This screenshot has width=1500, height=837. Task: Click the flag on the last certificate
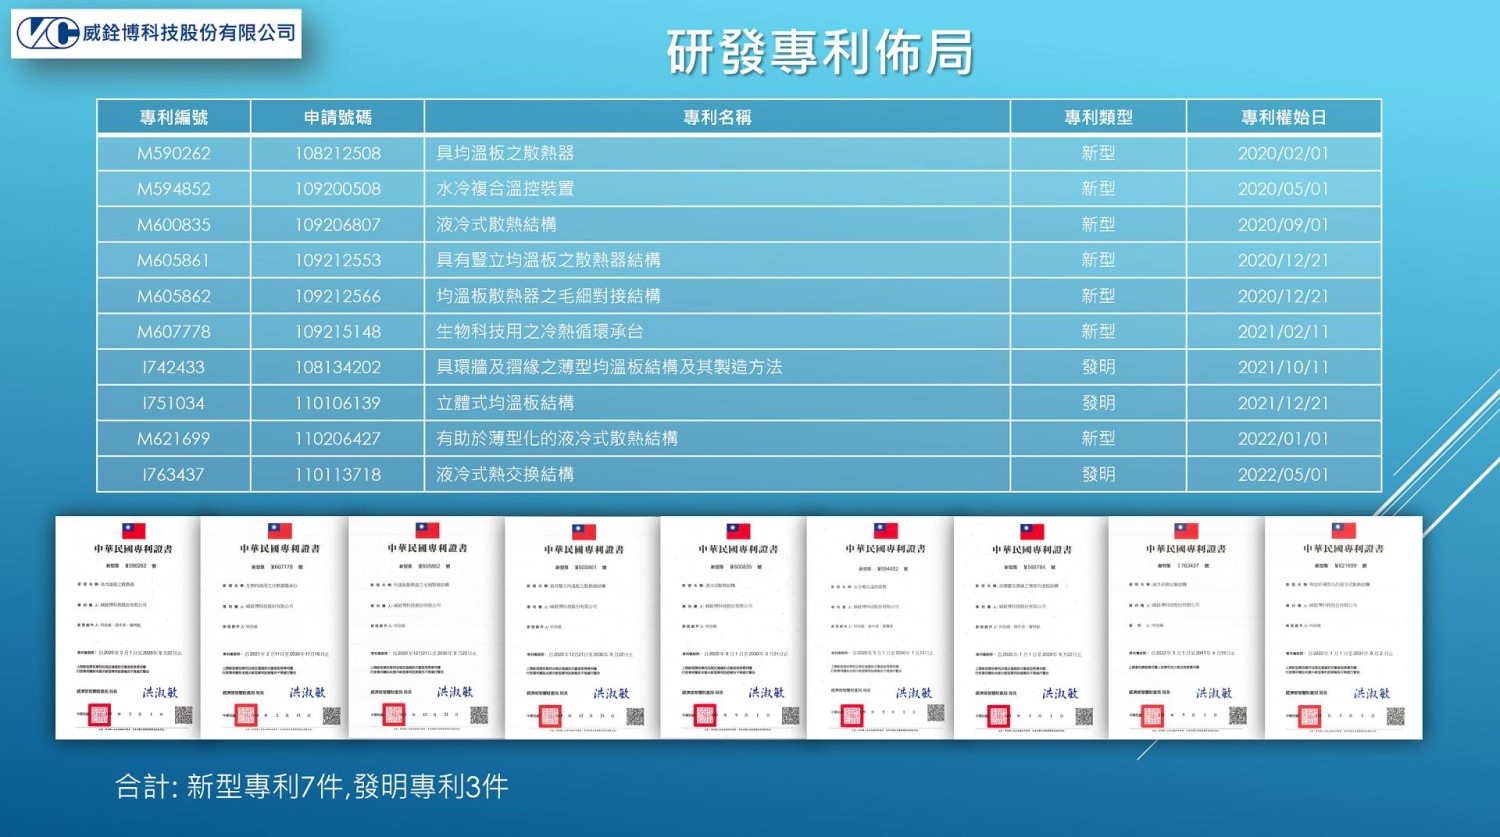[x=1343, y=531]
